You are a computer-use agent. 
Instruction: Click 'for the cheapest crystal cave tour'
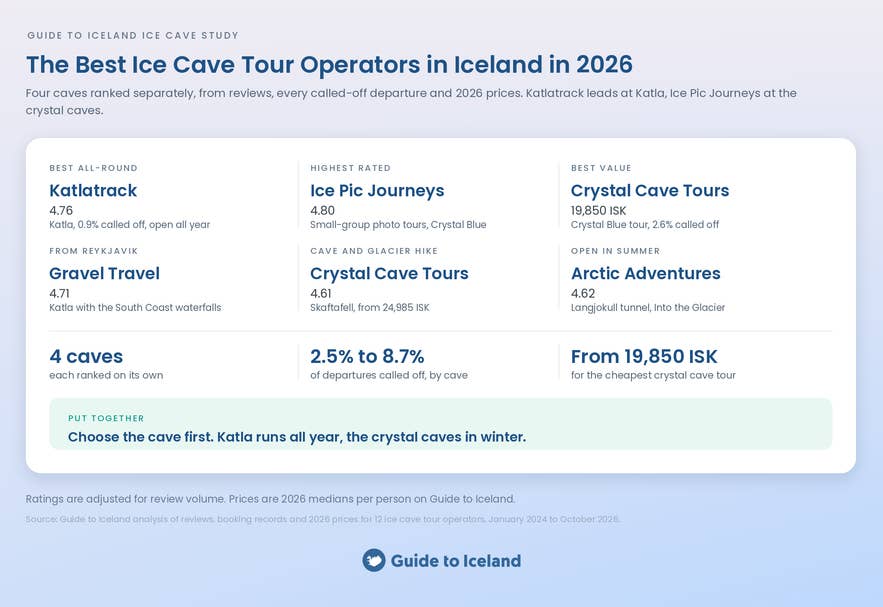(653, 375)
